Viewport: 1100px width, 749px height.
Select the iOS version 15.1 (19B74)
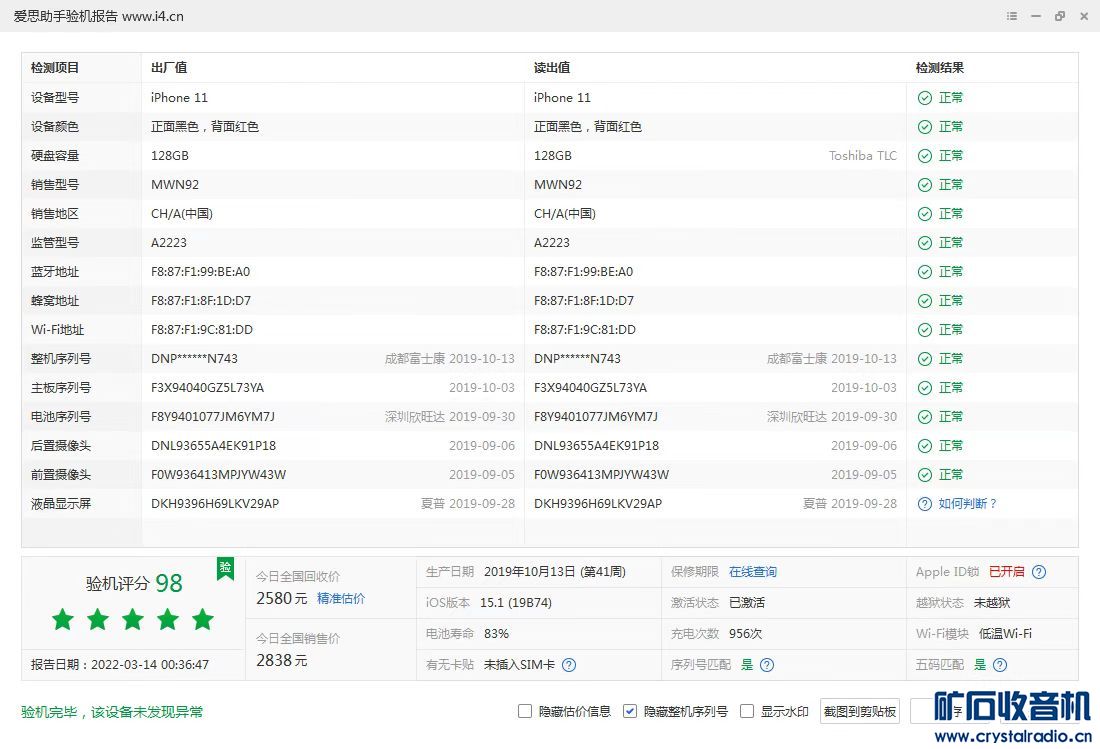(x=516, y=602)
